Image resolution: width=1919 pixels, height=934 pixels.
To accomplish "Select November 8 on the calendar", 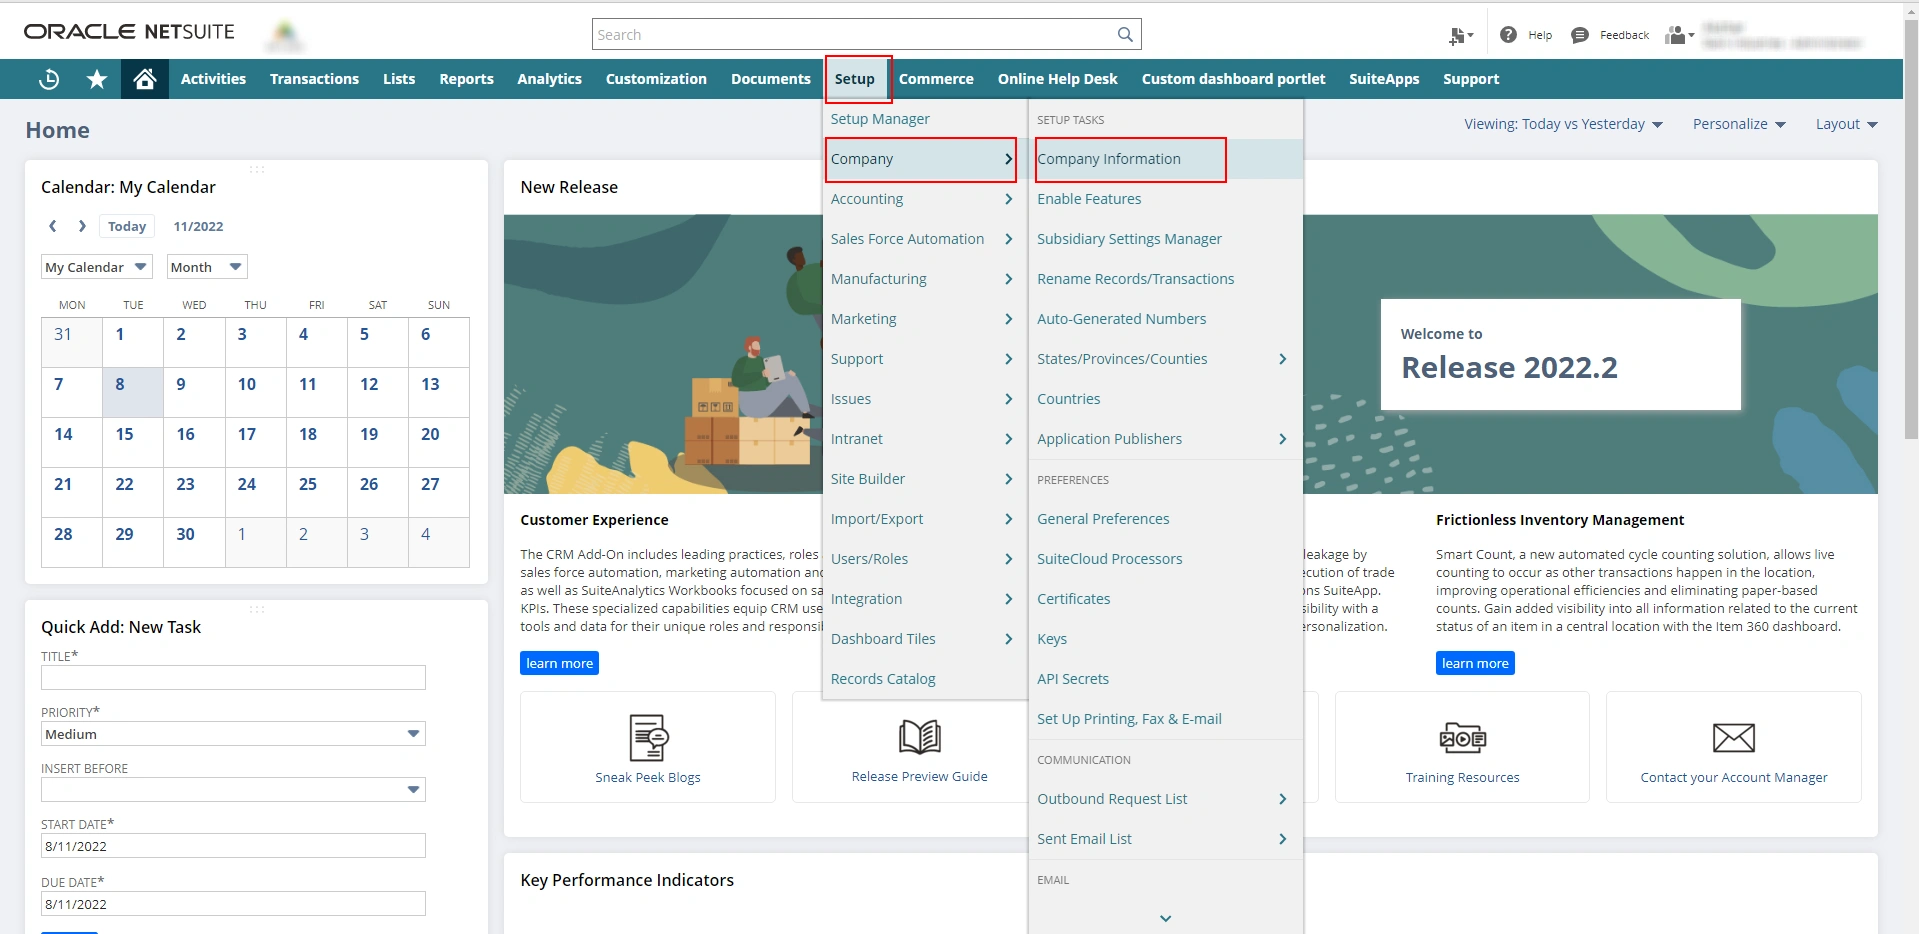I will coord(121,383).
